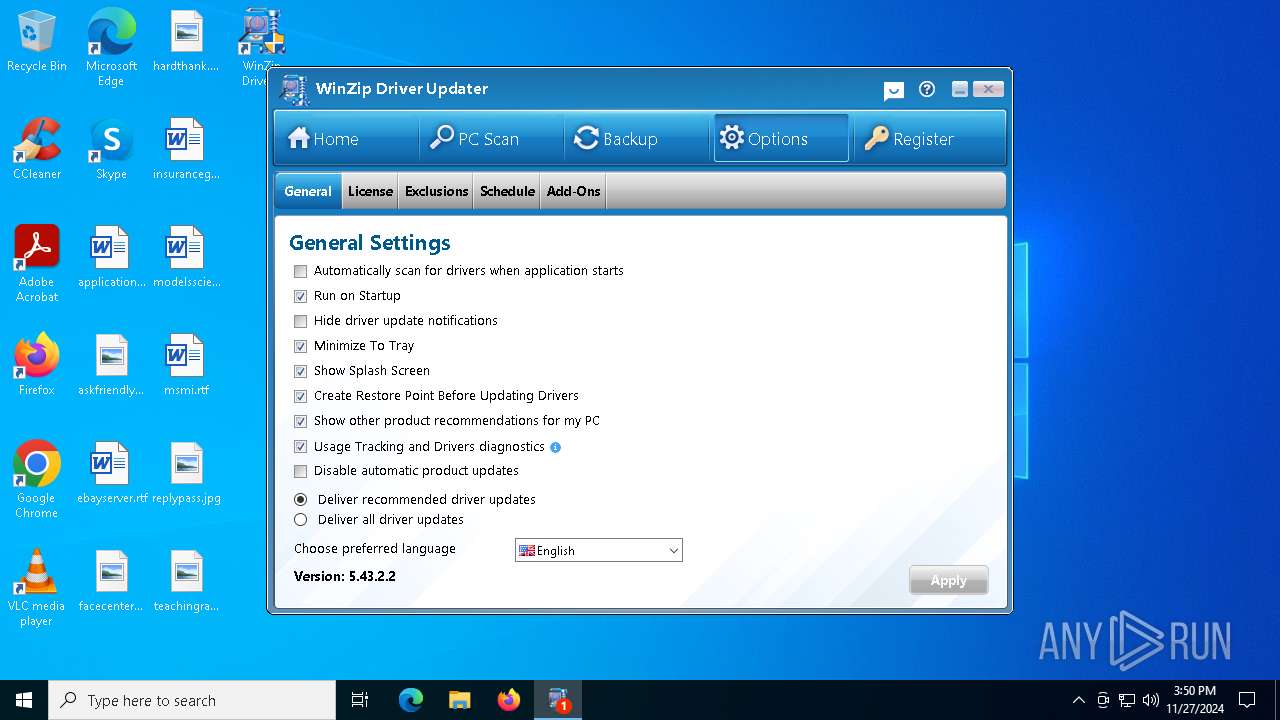Switch to the Add-Ons tab

[x=574, y=191]
